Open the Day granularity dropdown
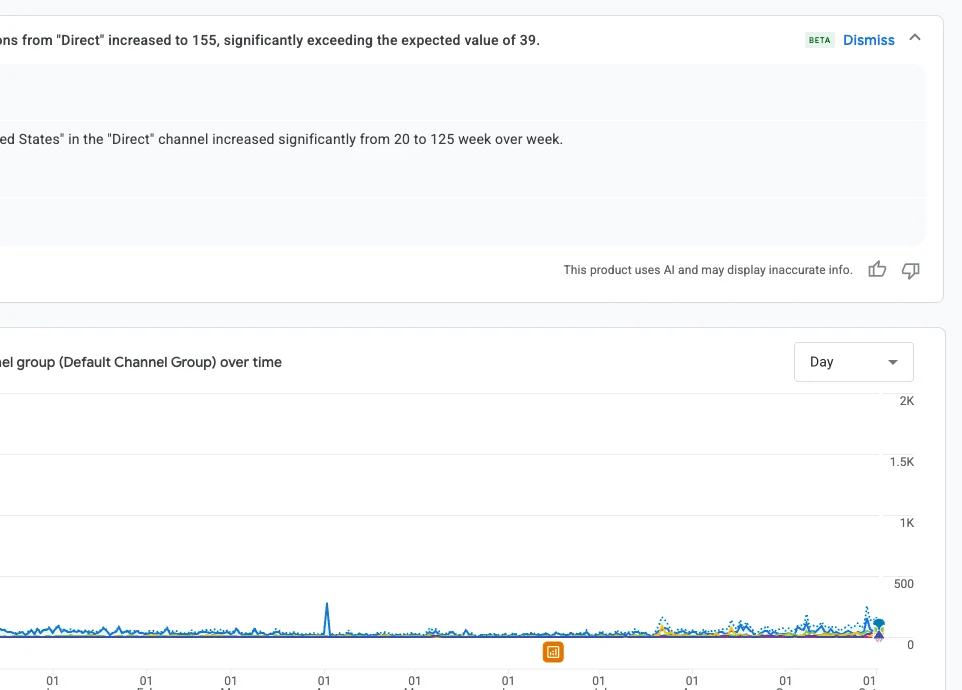The height and width of the screenshot is (690, 962). click(853, 362)
